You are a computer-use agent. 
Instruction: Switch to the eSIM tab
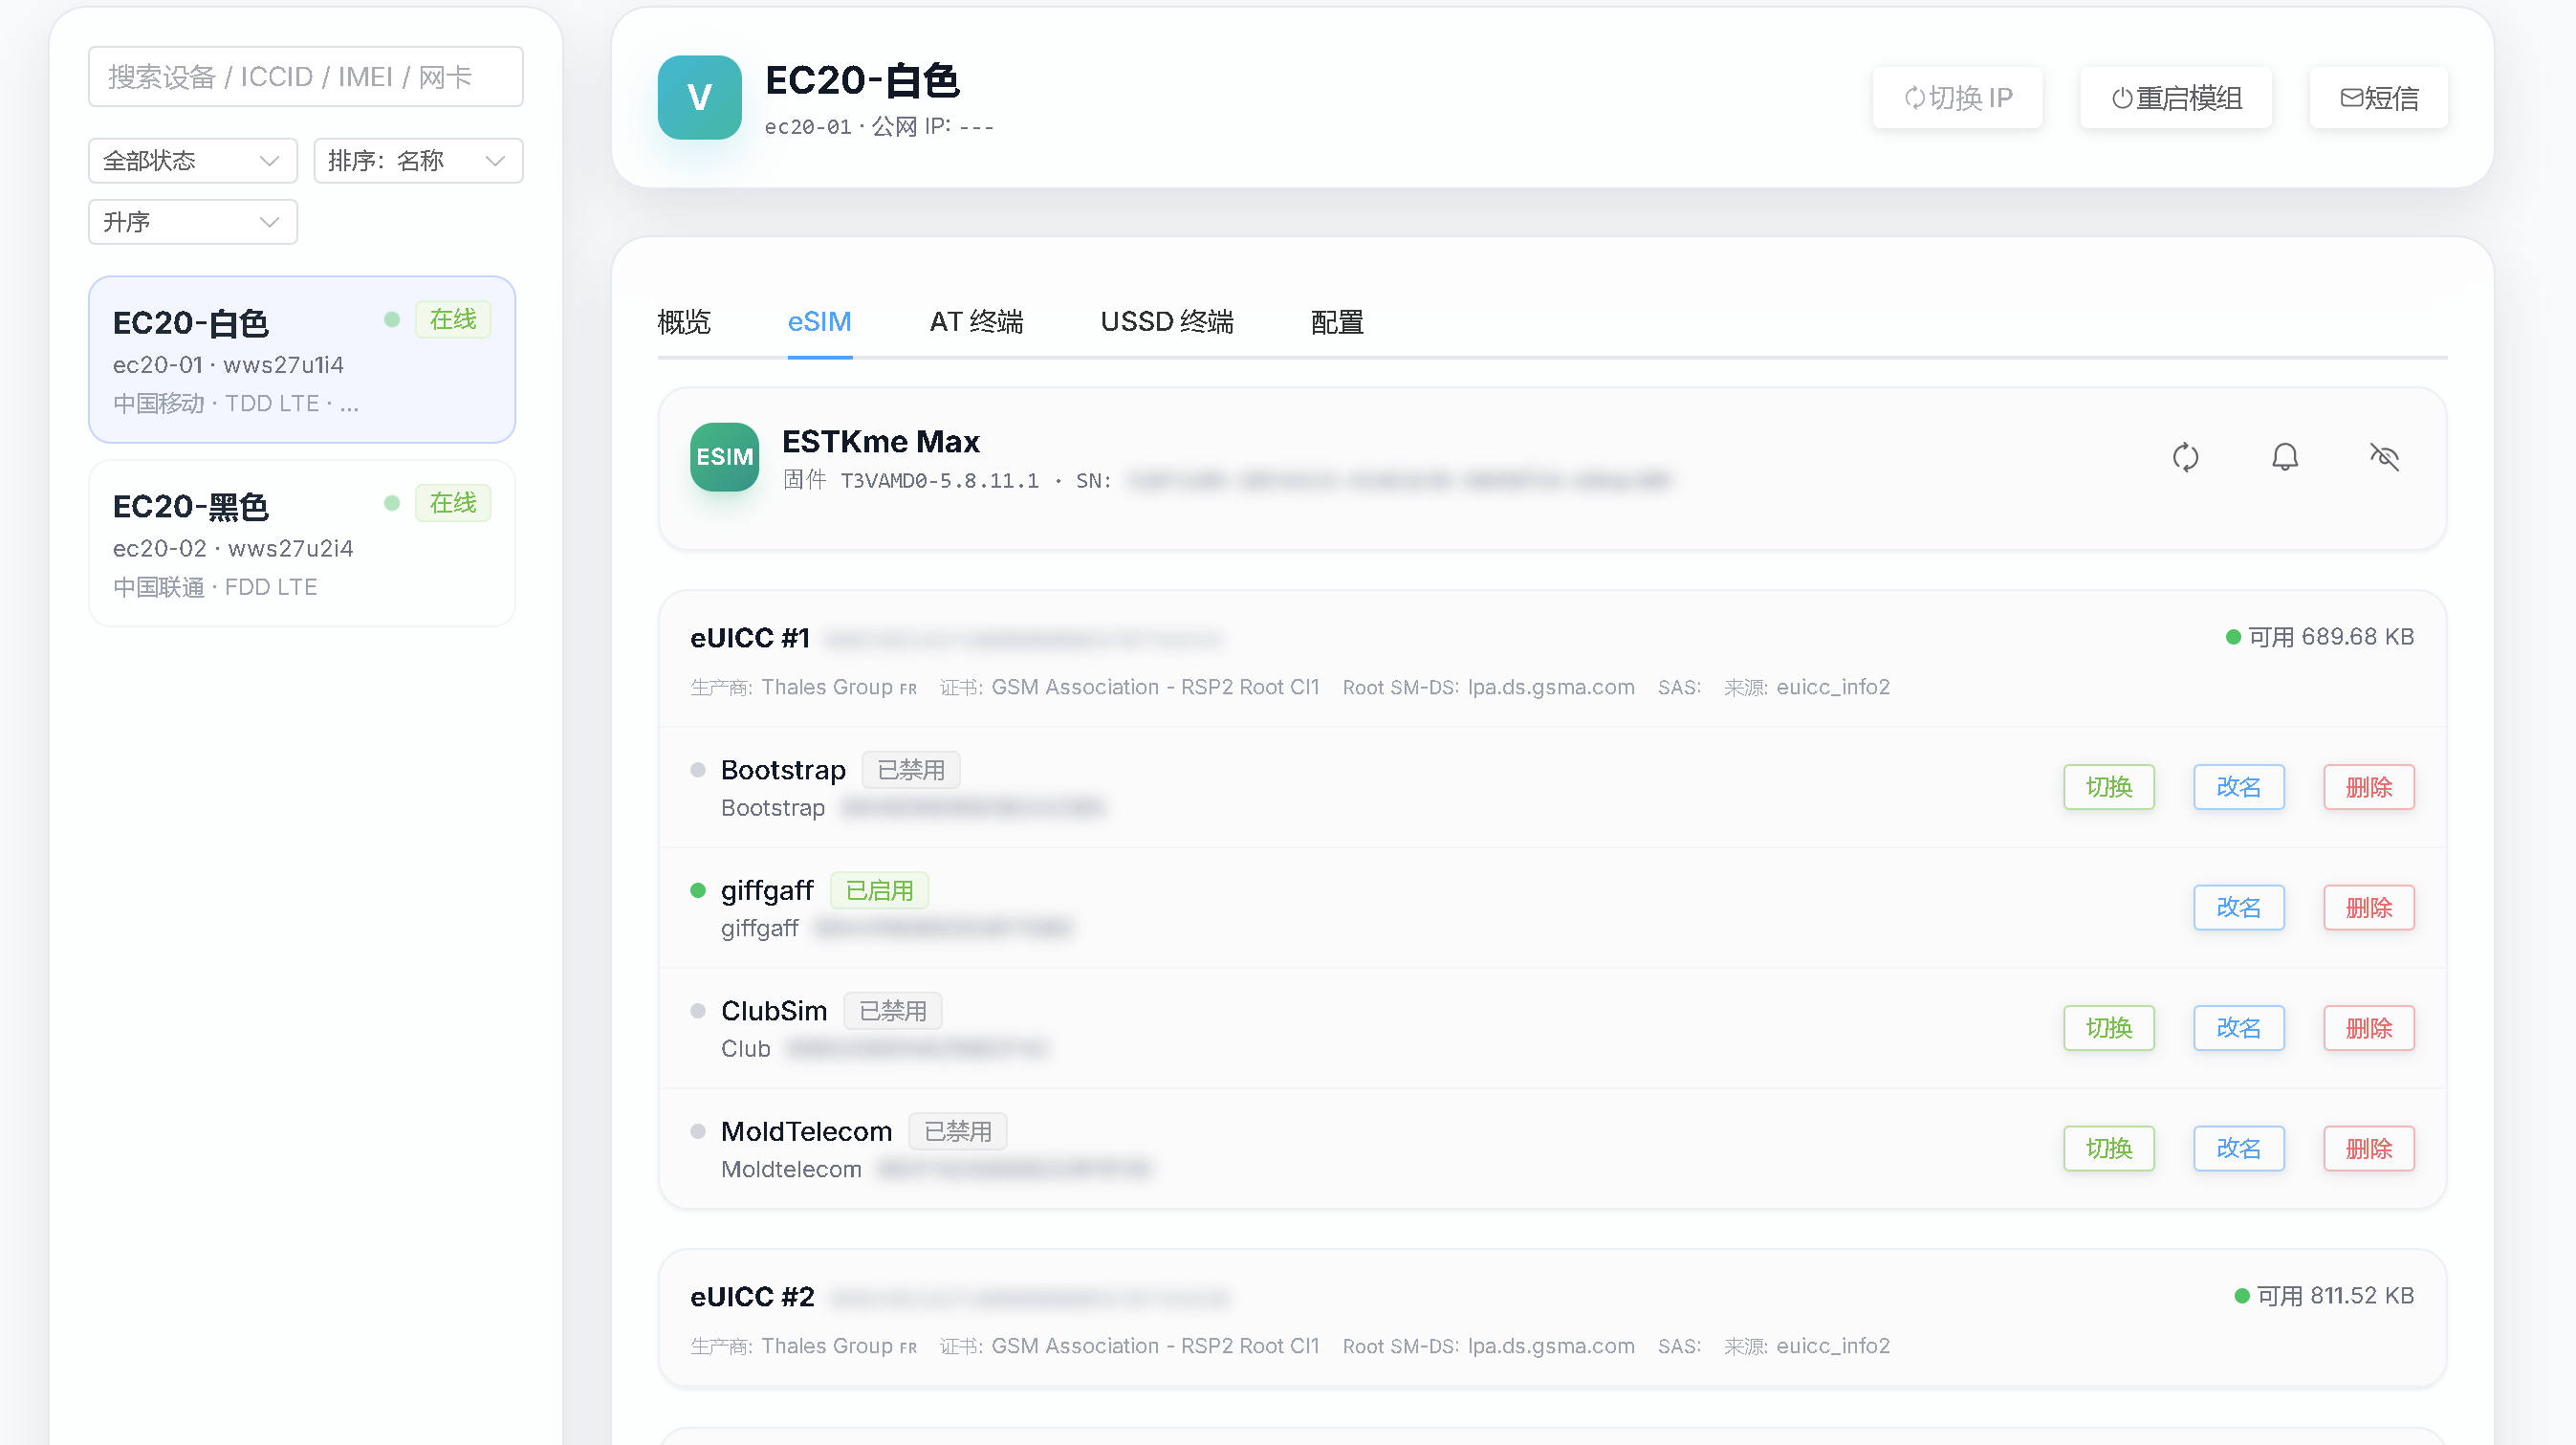[819, 322]
